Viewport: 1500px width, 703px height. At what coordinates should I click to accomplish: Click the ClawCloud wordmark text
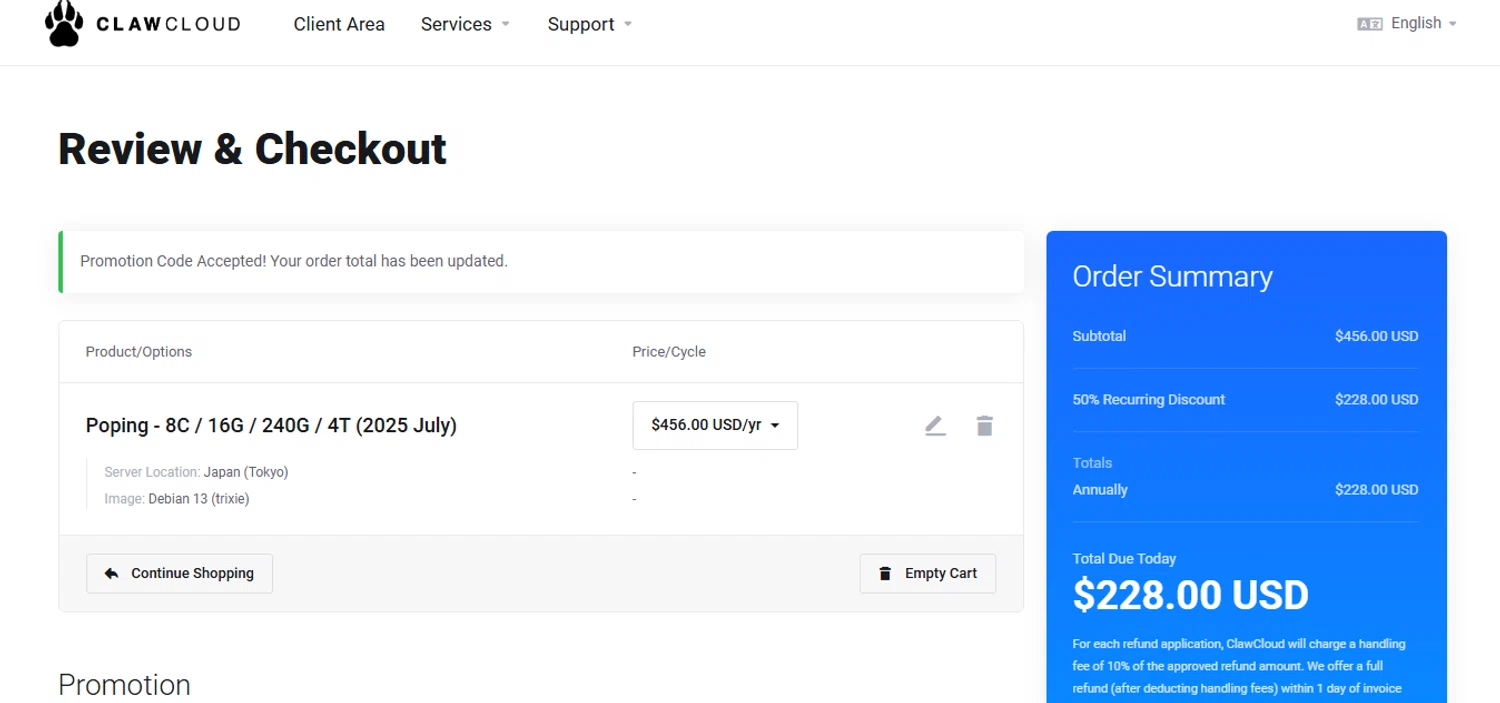click(169, 24)
